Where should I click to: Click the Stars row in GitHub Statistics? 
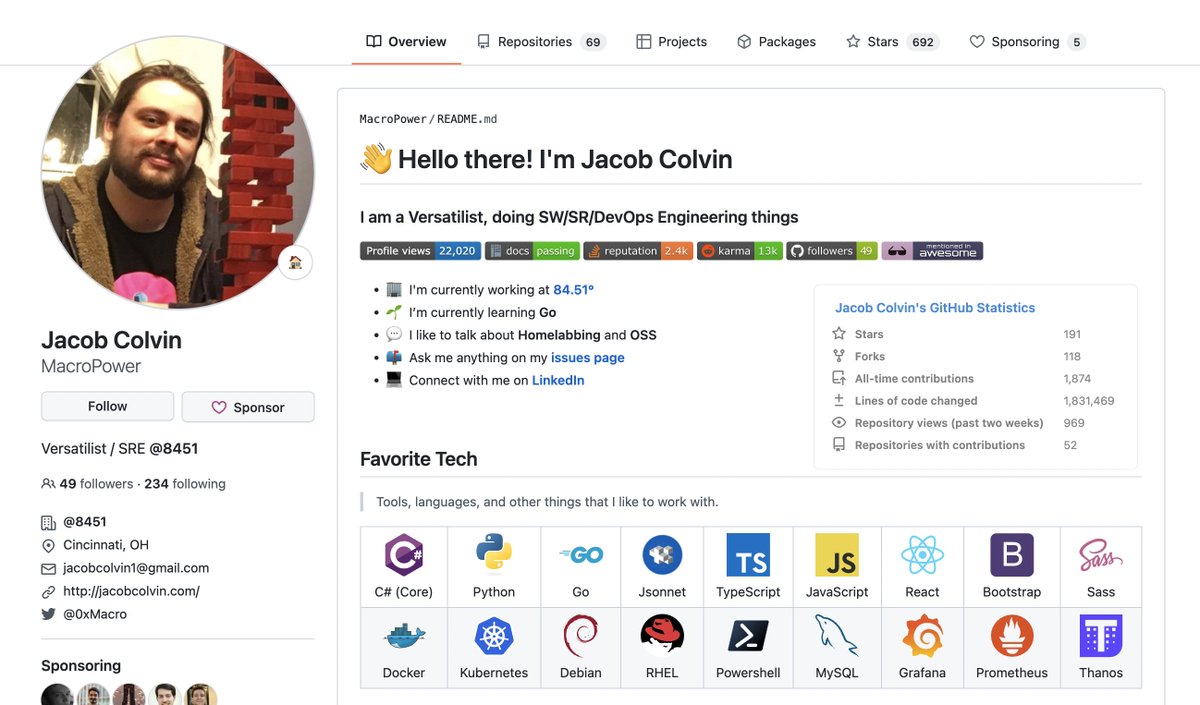(x=975, y=334)
